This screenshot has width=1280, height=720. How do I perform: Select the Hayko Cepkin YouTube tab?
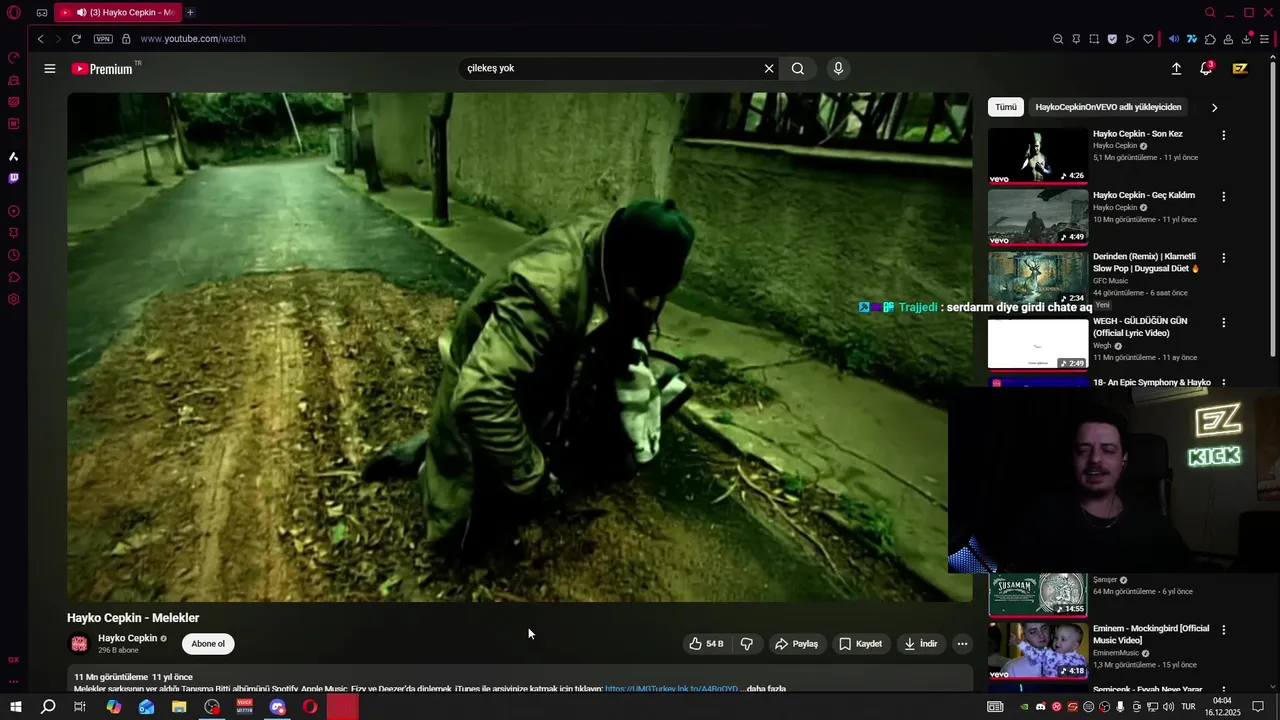[118, 13]
